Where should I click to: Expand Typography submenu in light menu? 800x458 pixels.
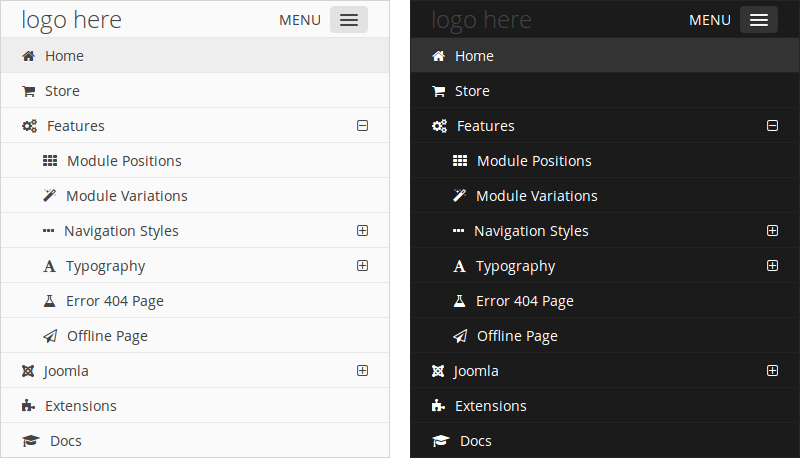[362, 266]
